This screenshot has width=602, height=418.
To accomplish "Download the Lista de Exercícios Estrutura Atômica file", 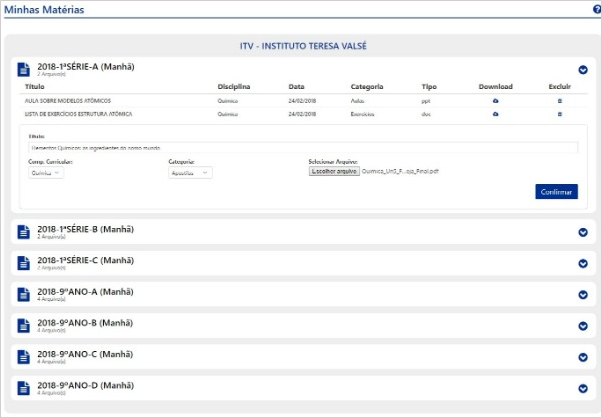I will [x=496, y=114].
